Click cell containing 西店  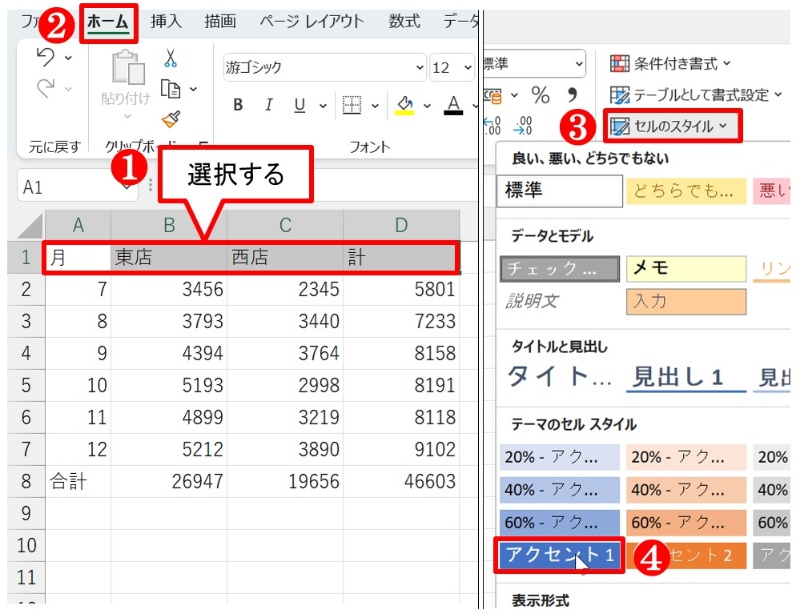pos(285,257)
